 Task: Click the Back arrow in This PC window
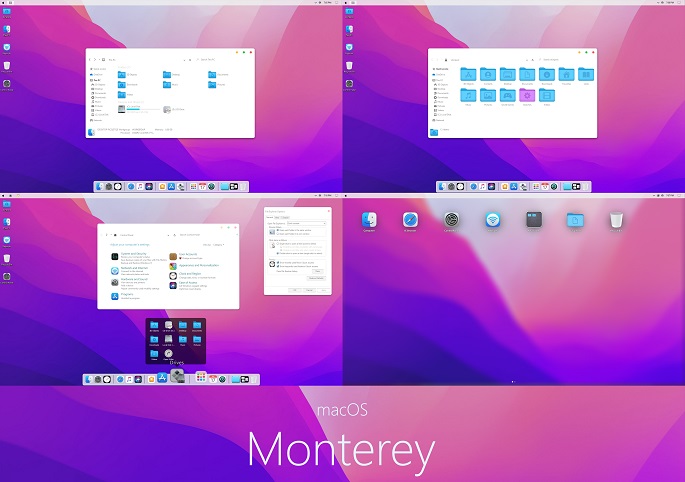click(x=90, y=59)
